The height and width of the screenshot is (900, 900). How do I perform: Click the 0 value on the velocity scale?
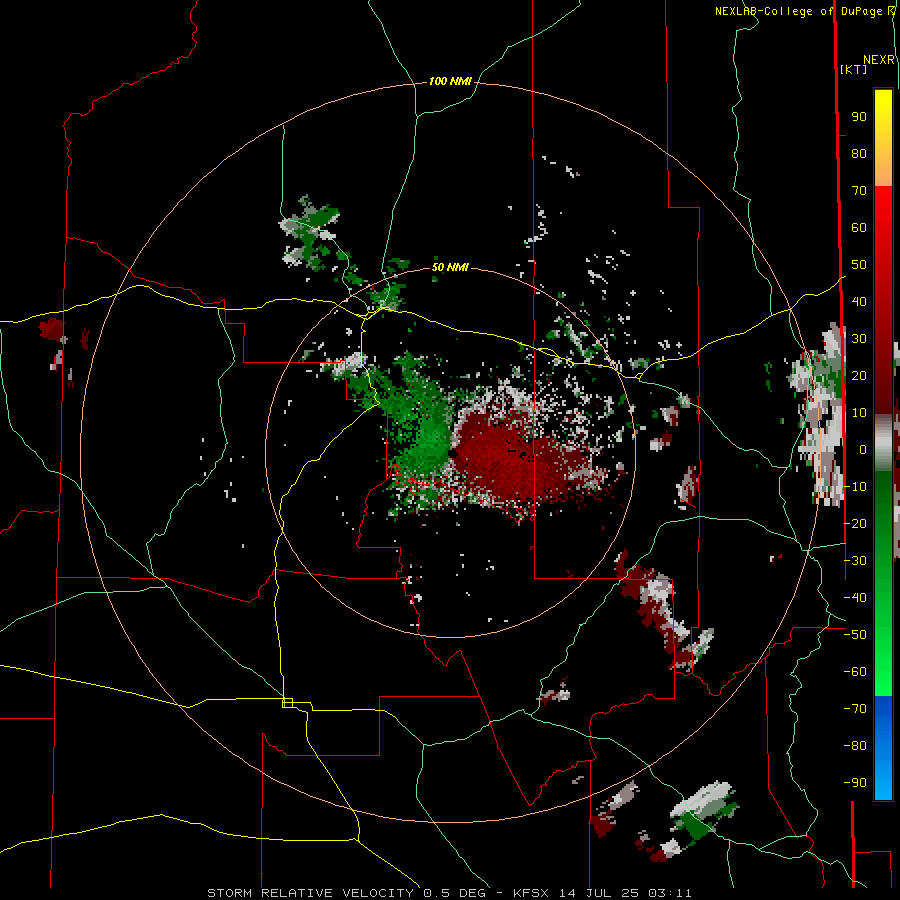pyautogui.click(x=863, y=450)
